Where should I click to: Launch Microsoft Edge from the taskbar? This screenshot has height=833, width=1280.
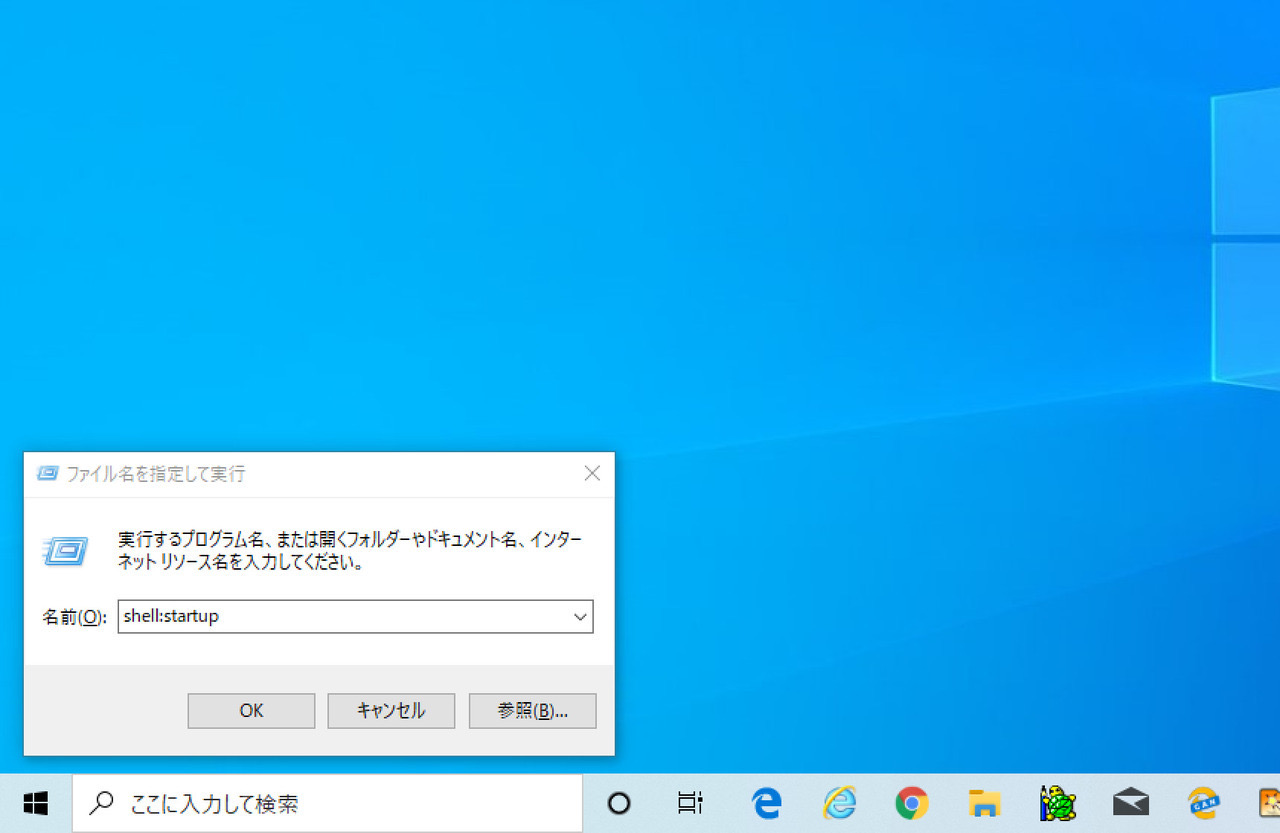coord(766,803)
